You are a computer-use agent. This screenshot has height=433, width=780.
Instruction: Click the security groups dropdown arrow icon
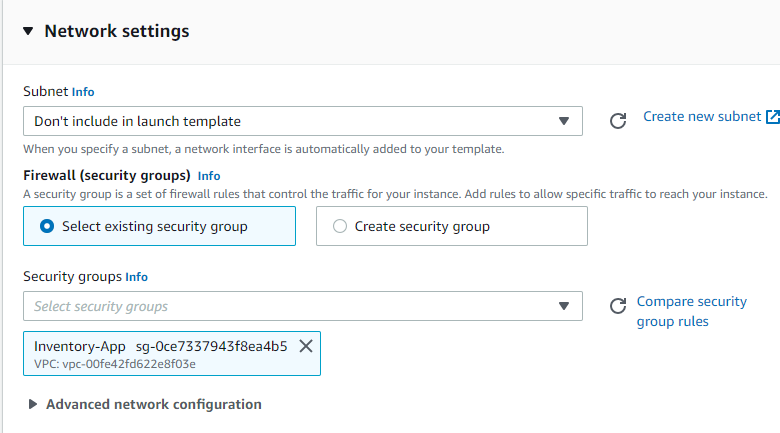tap(563, 306)
